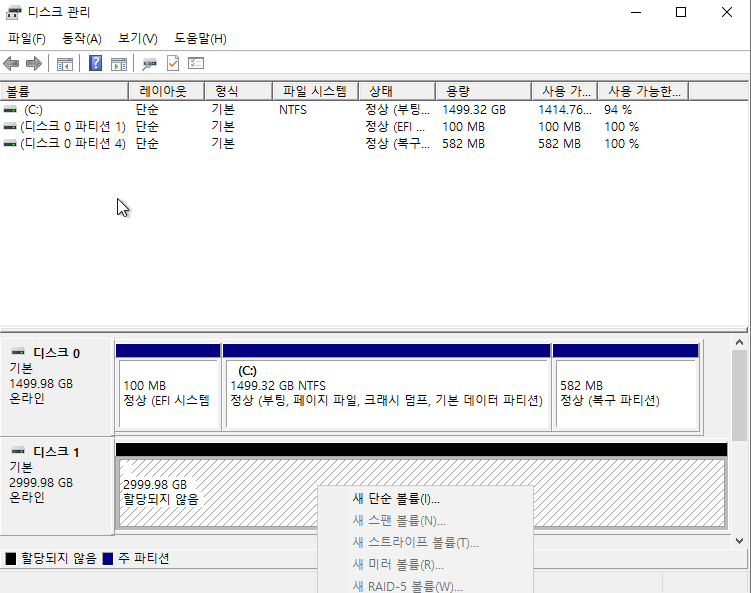Sort by the 사용 가... column header

pos(565,91)
